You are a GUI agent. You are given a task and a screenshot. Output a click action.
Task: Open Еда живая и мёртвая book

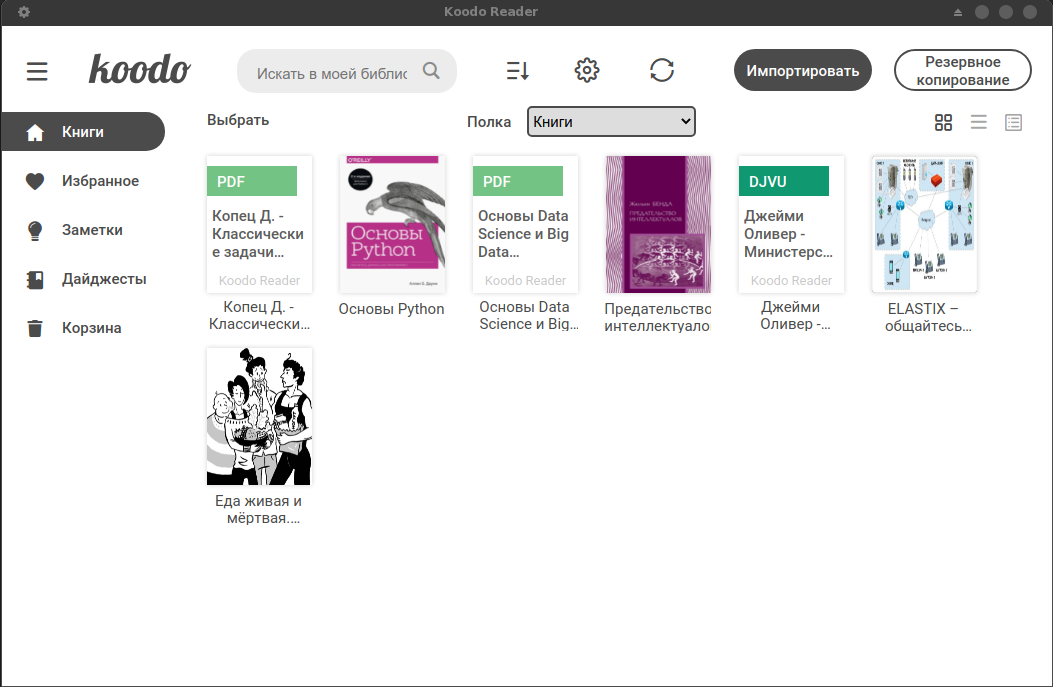259,416
